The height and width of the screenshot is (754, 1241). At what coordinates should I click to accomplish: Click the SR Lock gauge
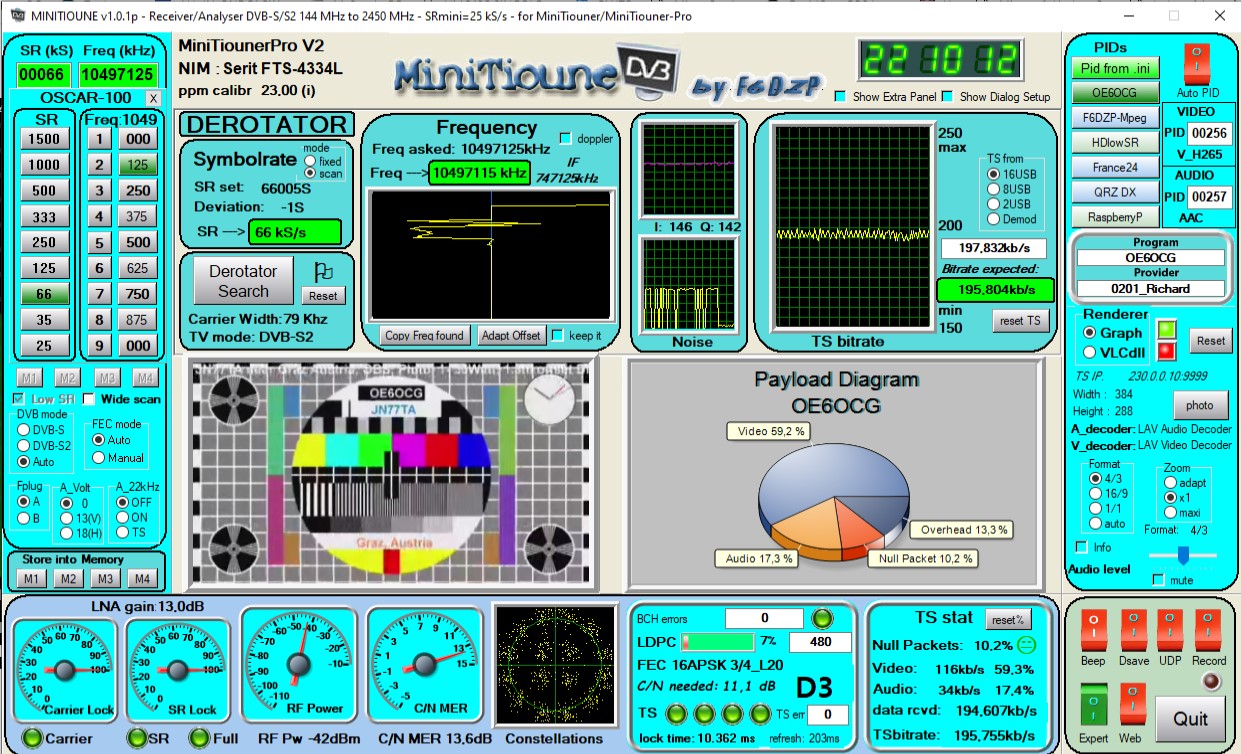click(179, 669)
